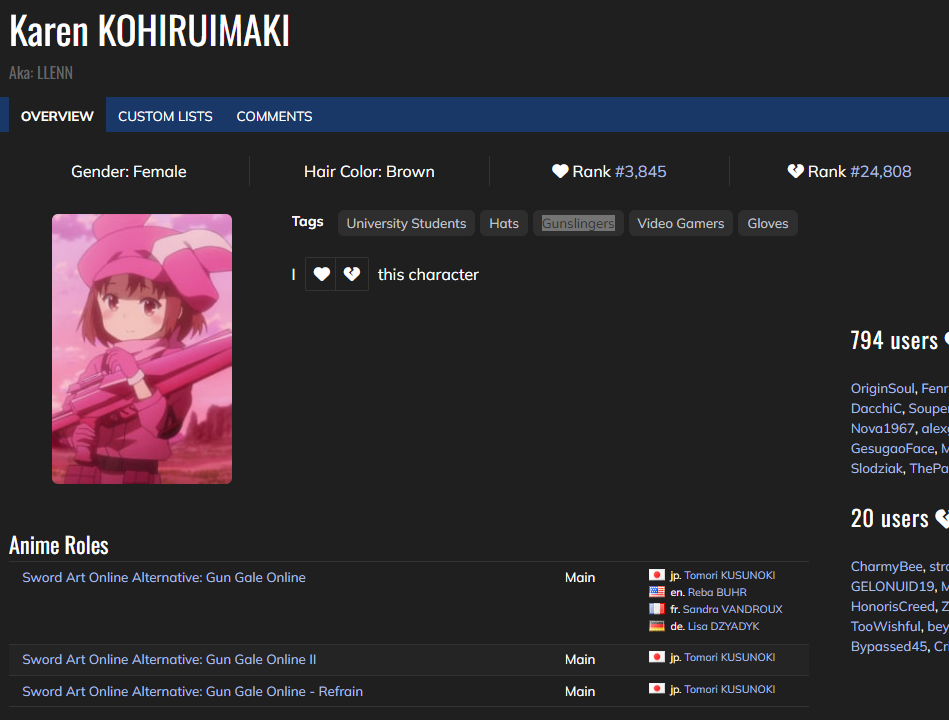Image resolution: width=949 pixels, height=720 pixels.
Task: Visit voice actor Reba BUHR's page
Action: [x=716, y=592]
